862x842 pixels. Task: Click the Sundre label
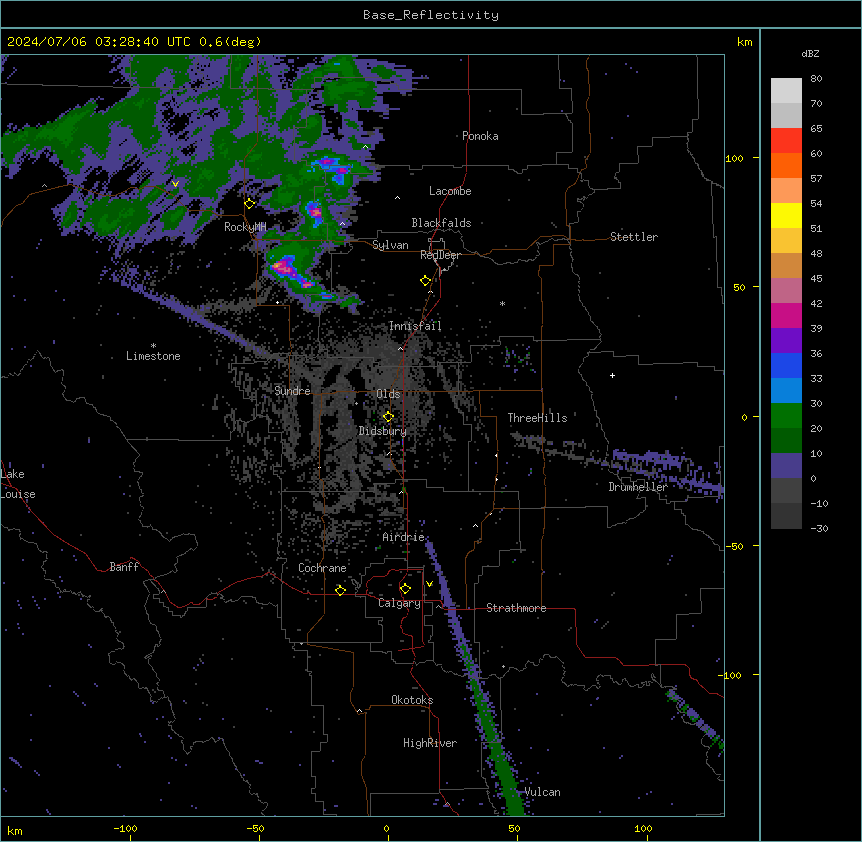[x=292, y=391]
